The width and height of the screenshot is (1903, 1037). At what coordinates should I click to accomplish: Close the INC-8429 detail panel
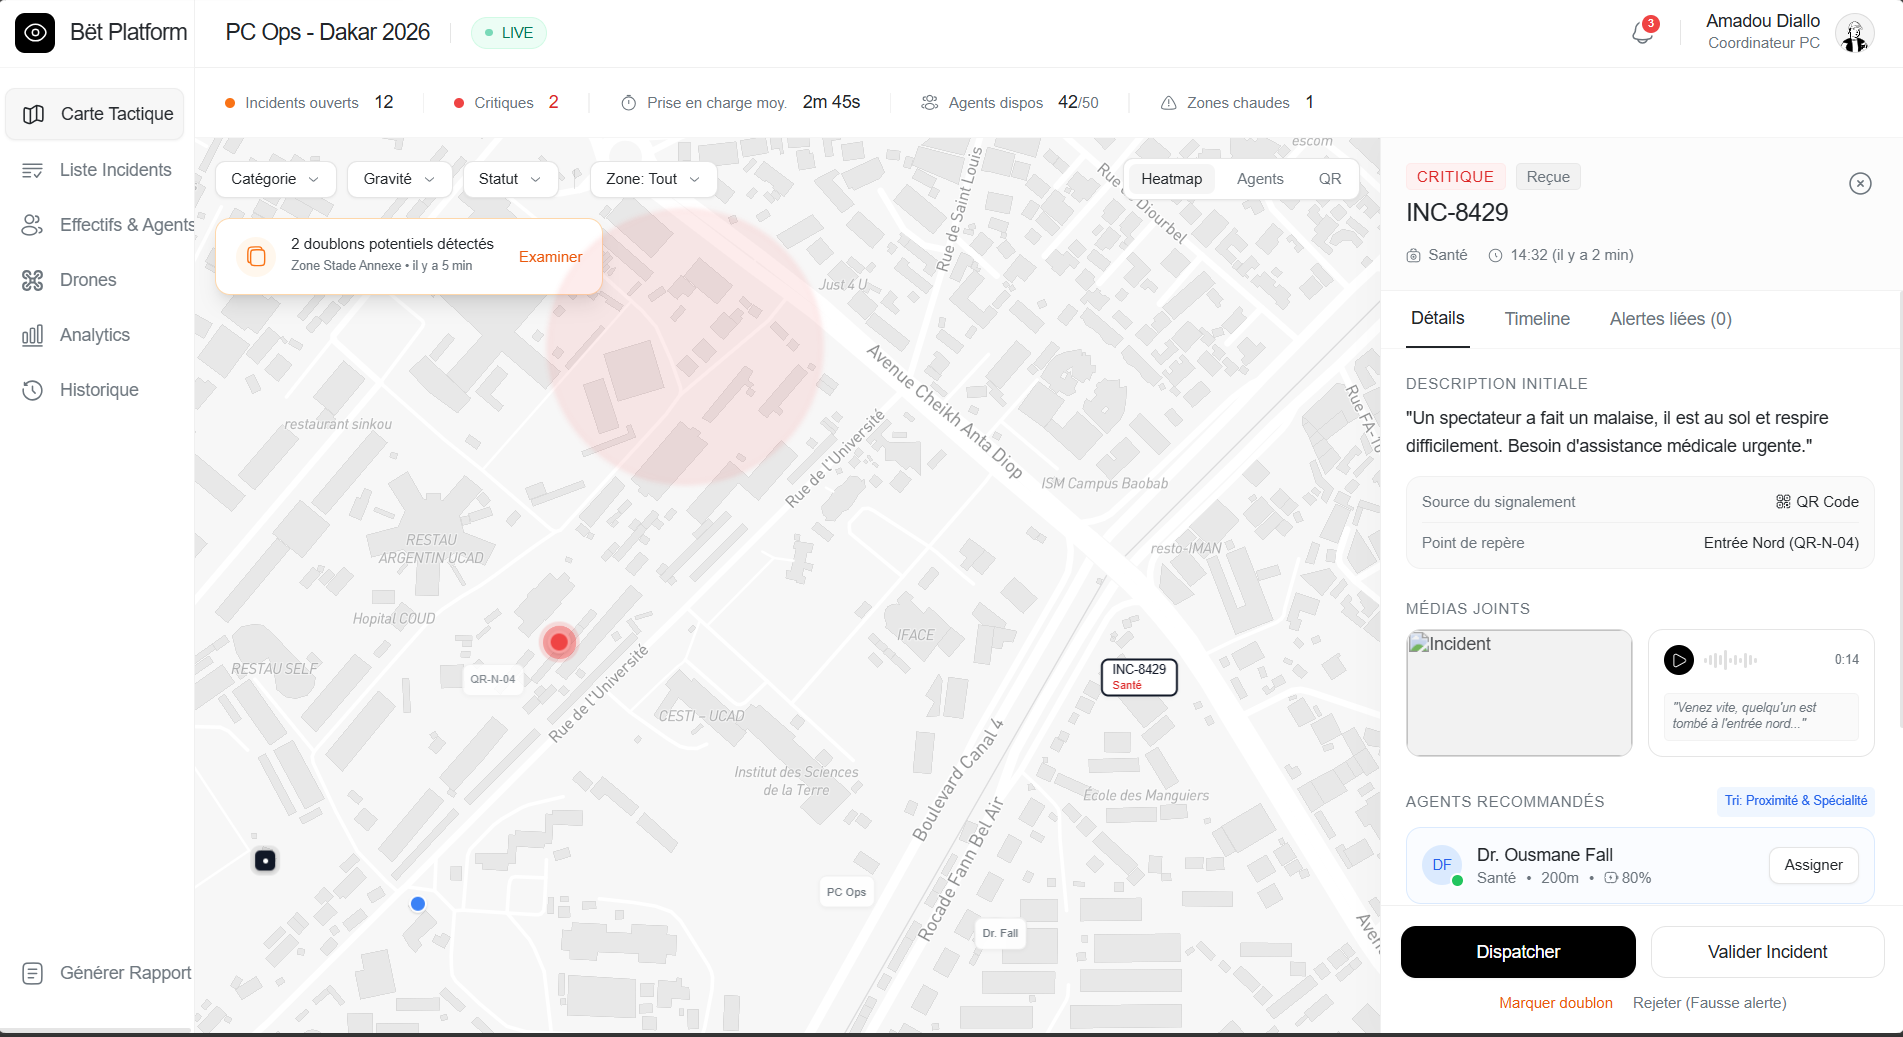tap(1860, 183)
